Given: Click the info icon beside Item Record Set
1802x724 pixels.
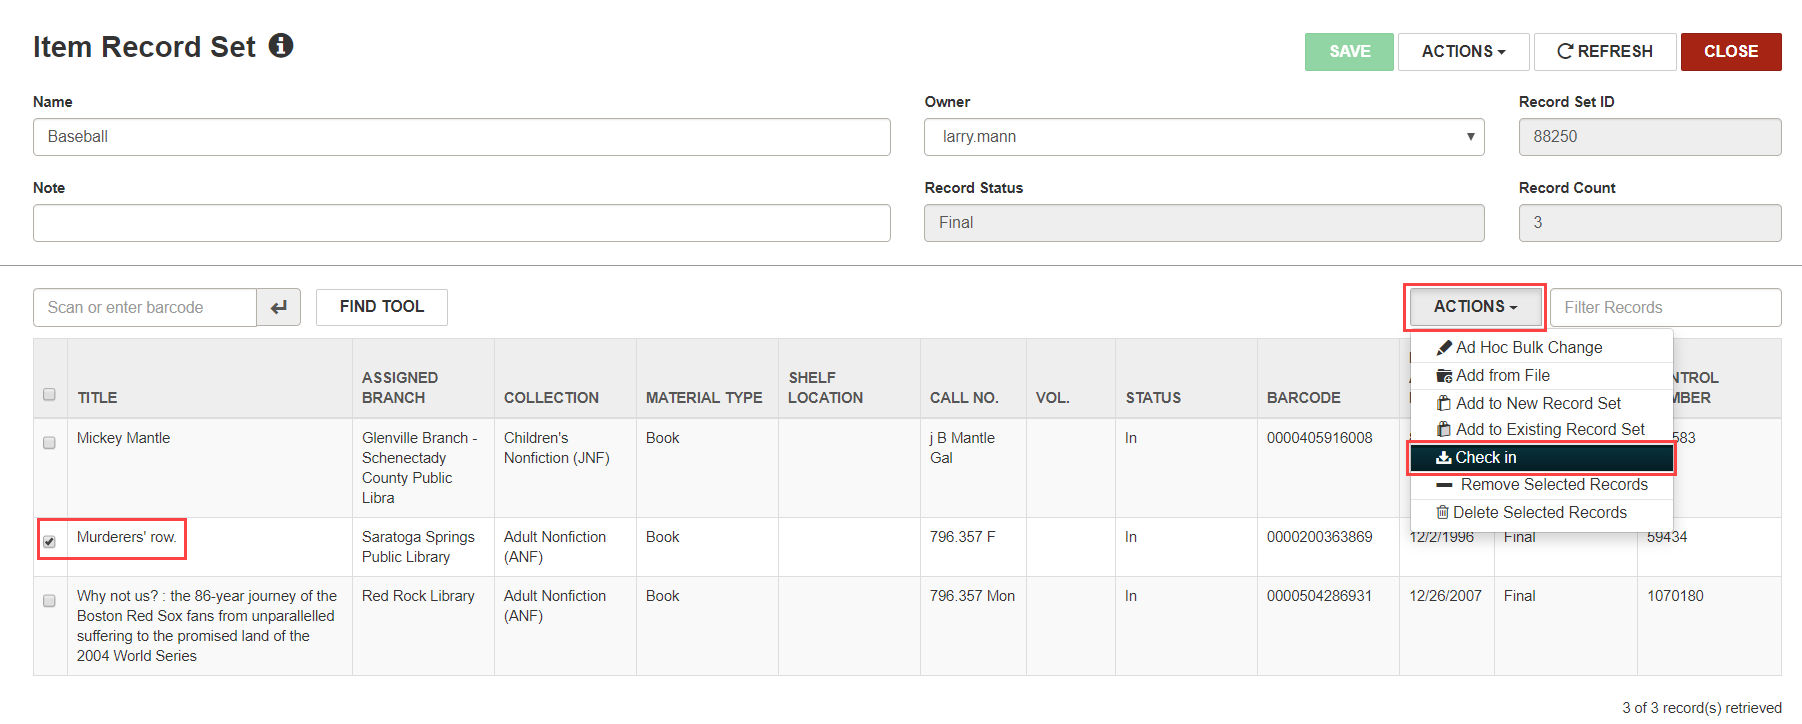Looking at the screenshot, I should tap(281, 46).
